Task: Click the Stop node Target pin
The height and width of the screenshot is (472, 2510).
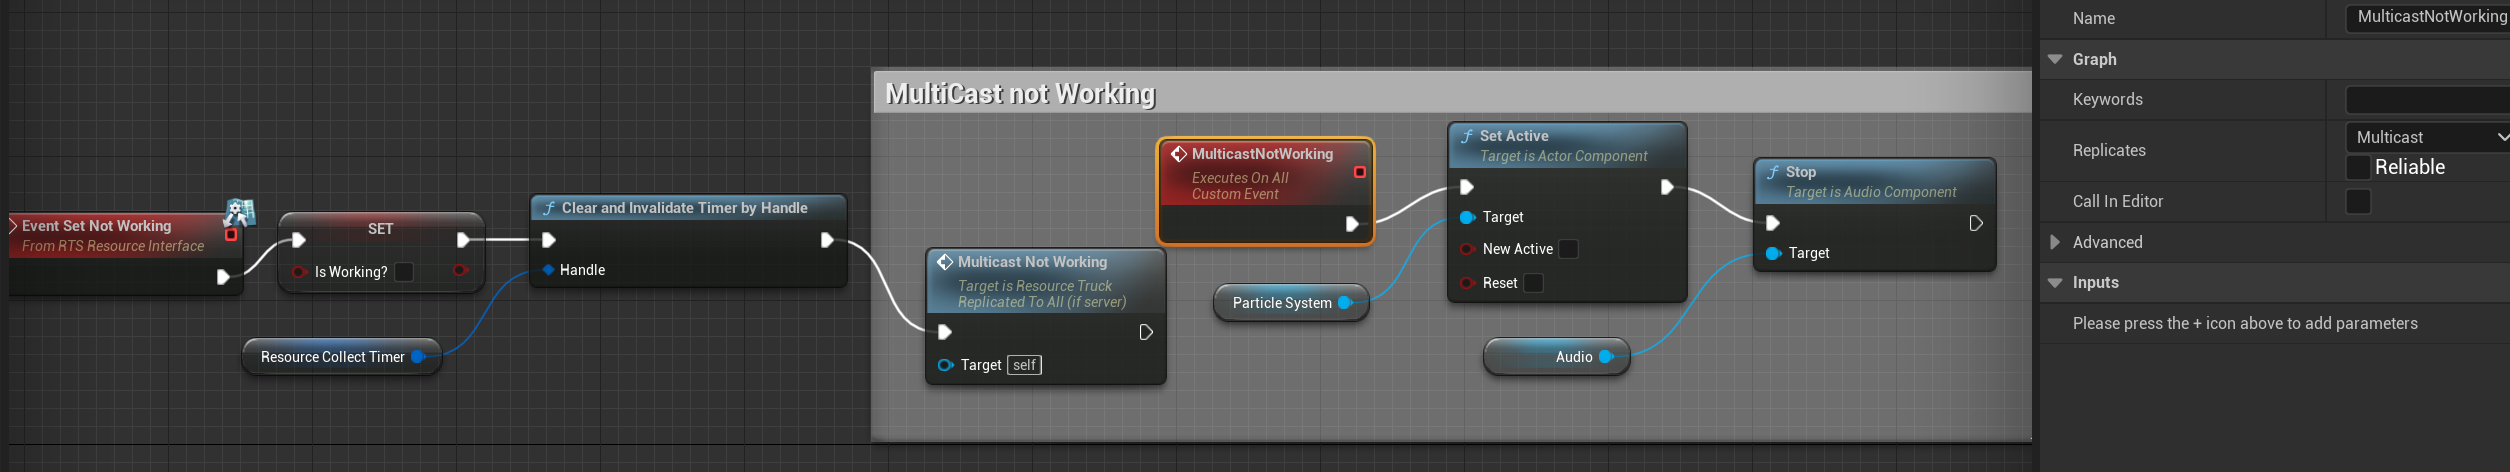Action: pyautogui.click(x=1774, y=253)
